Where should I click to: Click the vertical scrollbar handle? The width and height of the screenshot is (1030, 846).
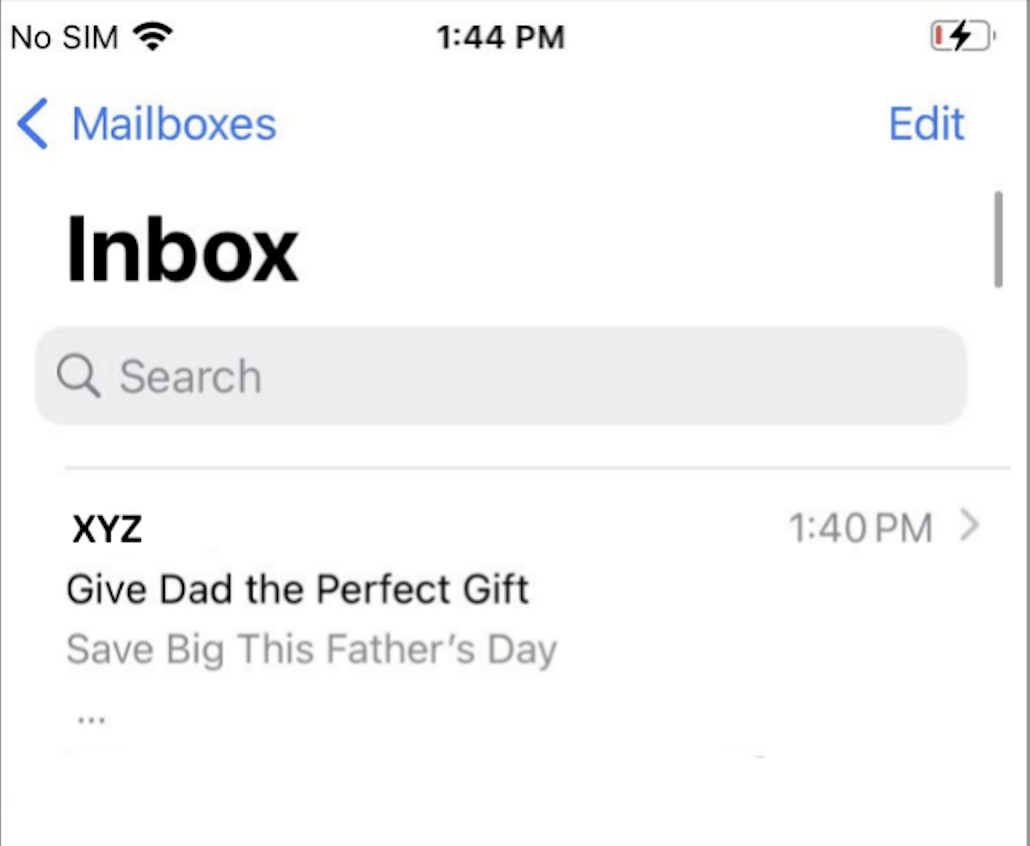pyautogui.click(x=997, y=240)
